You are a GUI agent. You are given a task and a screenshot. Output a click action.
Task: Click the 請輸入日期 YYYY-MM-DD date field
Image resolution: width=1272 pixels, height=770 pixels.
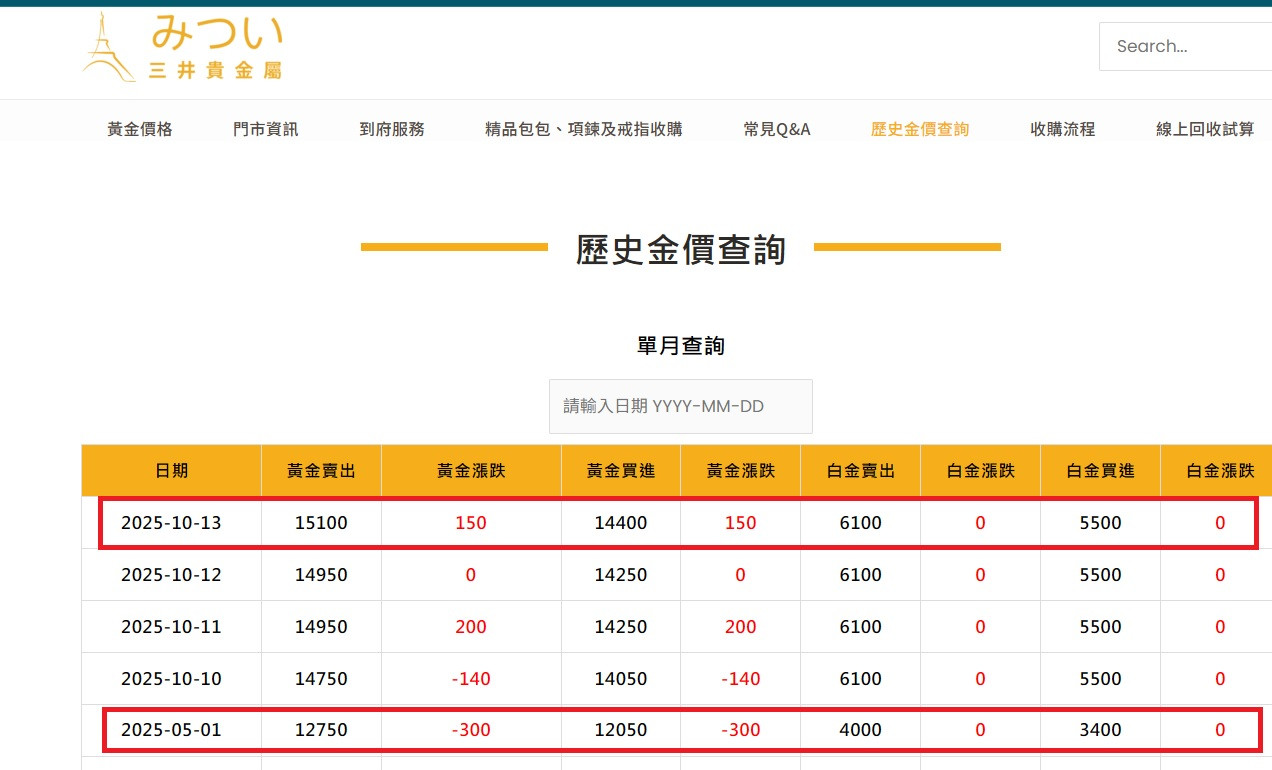tap(680, 406)
